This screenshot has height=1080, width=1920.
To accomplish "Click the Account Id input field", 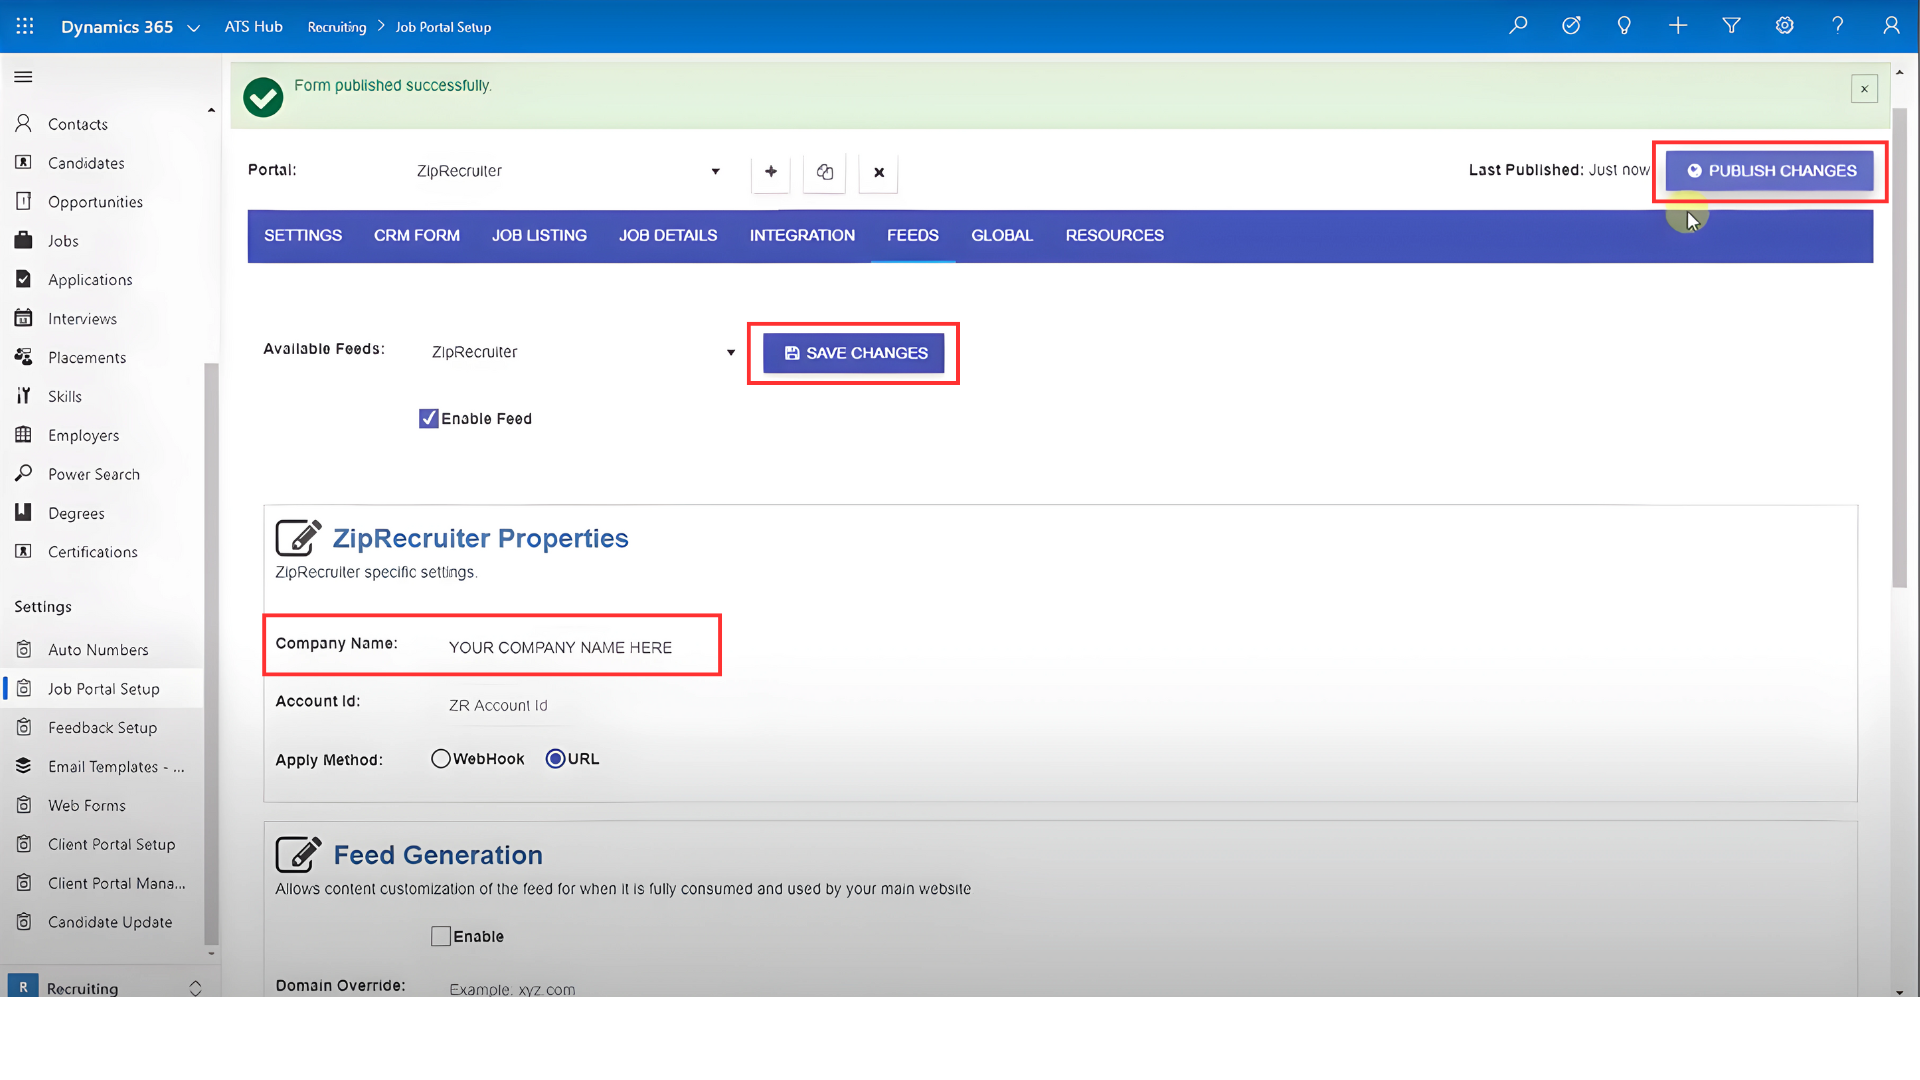I will coord(575,706).
